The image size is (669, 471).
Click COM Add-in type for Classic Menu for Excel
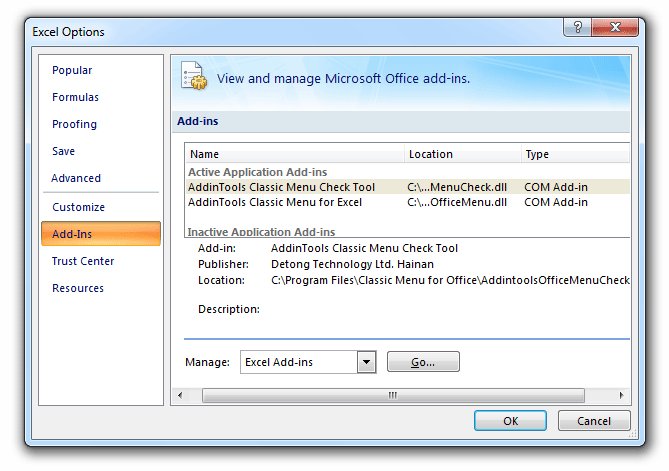pyautogui.click(x=556, y=202)
